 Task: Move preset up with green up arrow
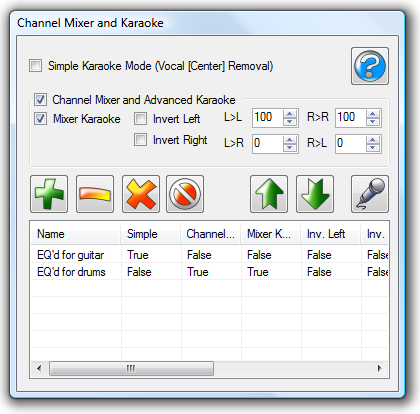(x=269, y=194)
